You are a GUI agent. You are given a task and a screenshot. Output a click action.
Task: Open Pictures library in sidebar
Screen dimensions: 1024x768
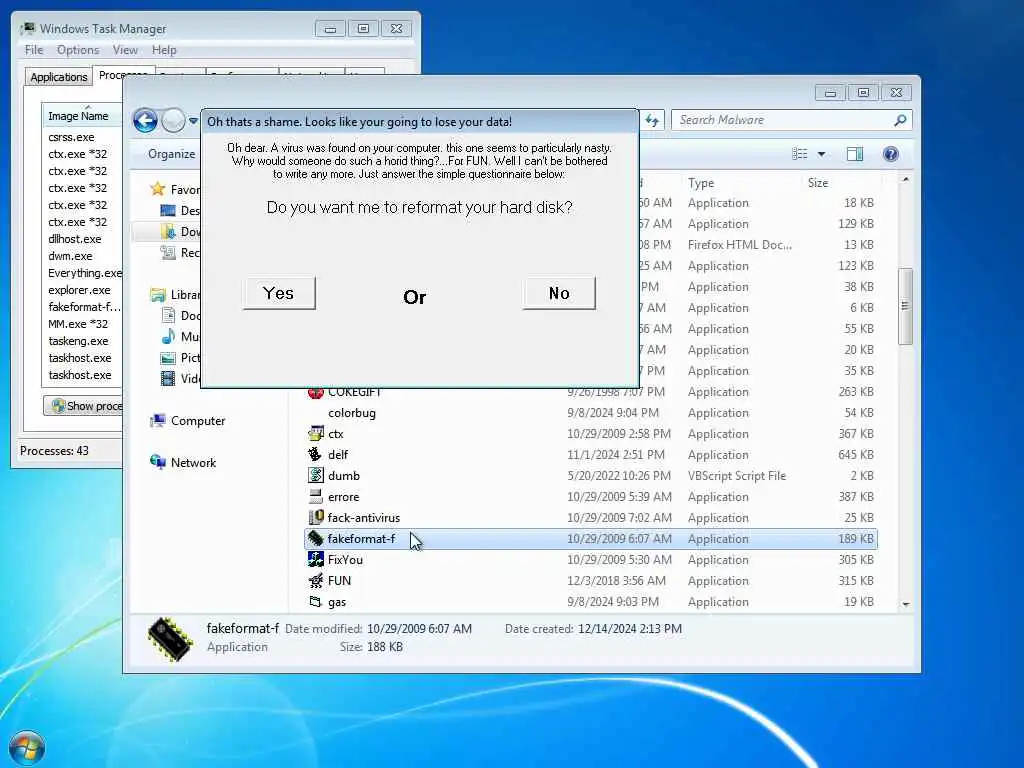pyautogui.click(x=180, y=357)
